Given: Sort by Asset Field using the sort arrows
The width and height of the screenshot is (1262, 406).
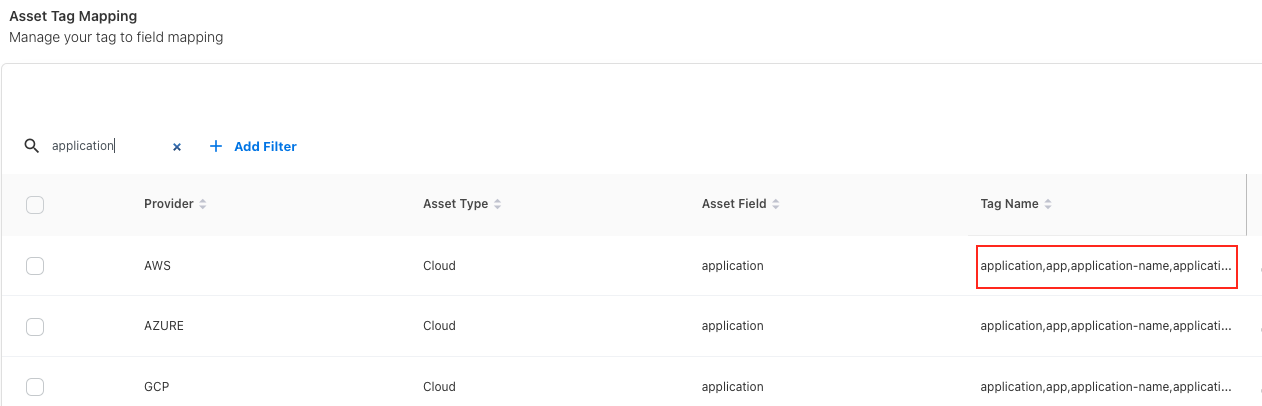Looking at the screenshot, I should point(776,204).
